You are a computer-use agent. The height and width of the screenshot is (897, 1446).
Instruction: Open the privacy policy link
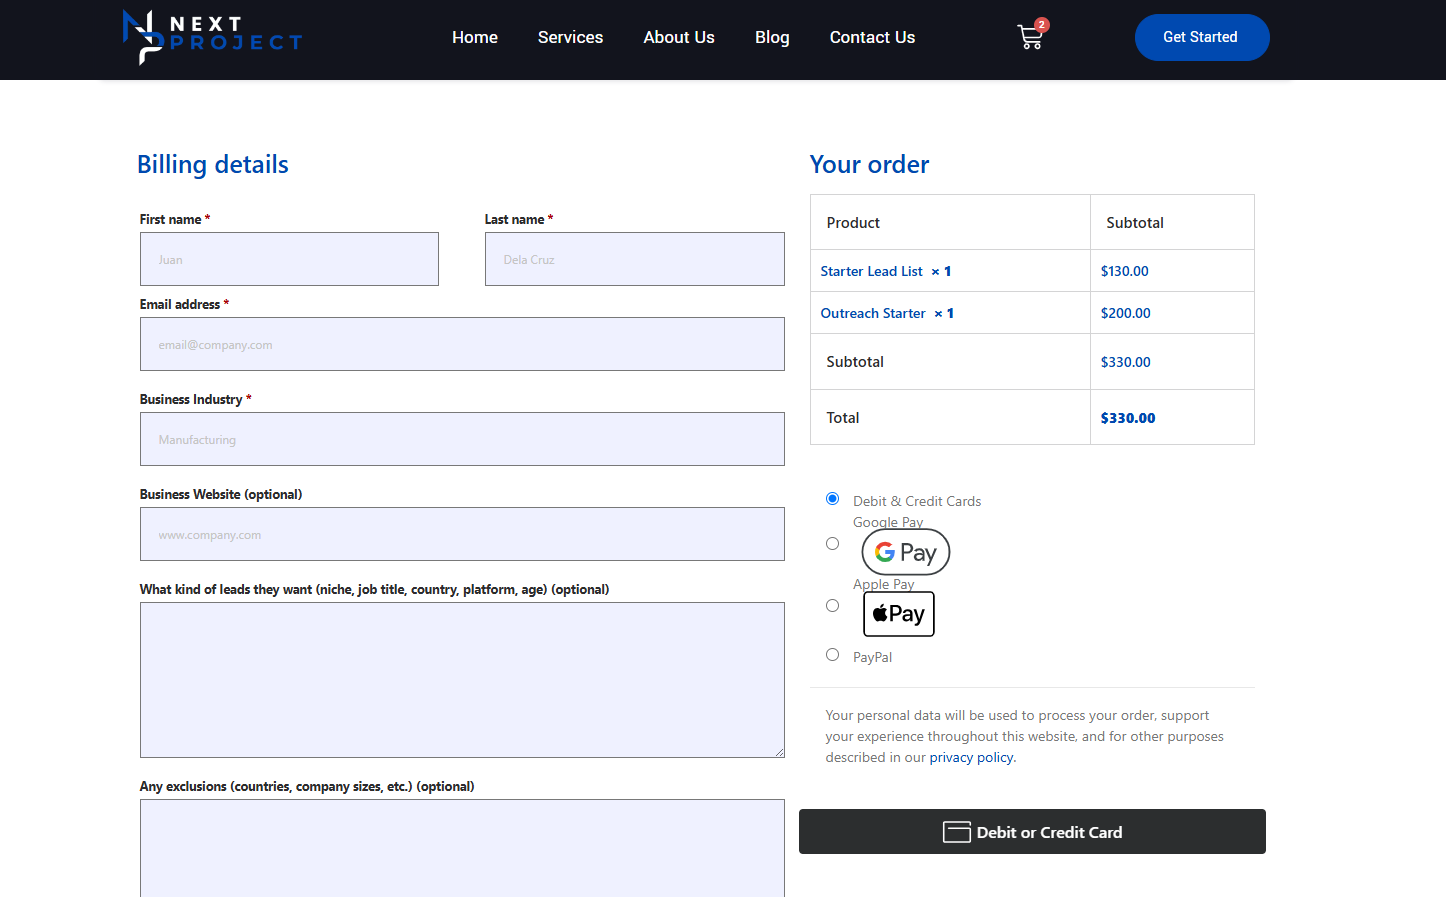point(971,758)
